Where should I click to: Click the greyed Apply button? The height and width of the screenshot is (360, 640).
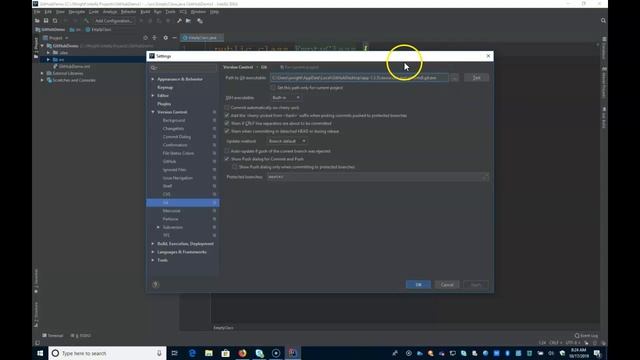click(476, 284)
